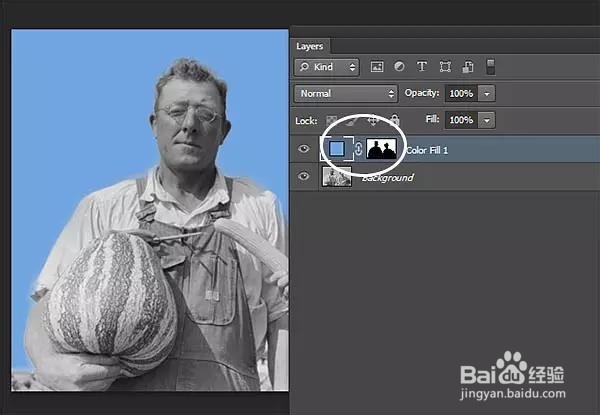
Task: Select the Background layer name
Action: 388,177
